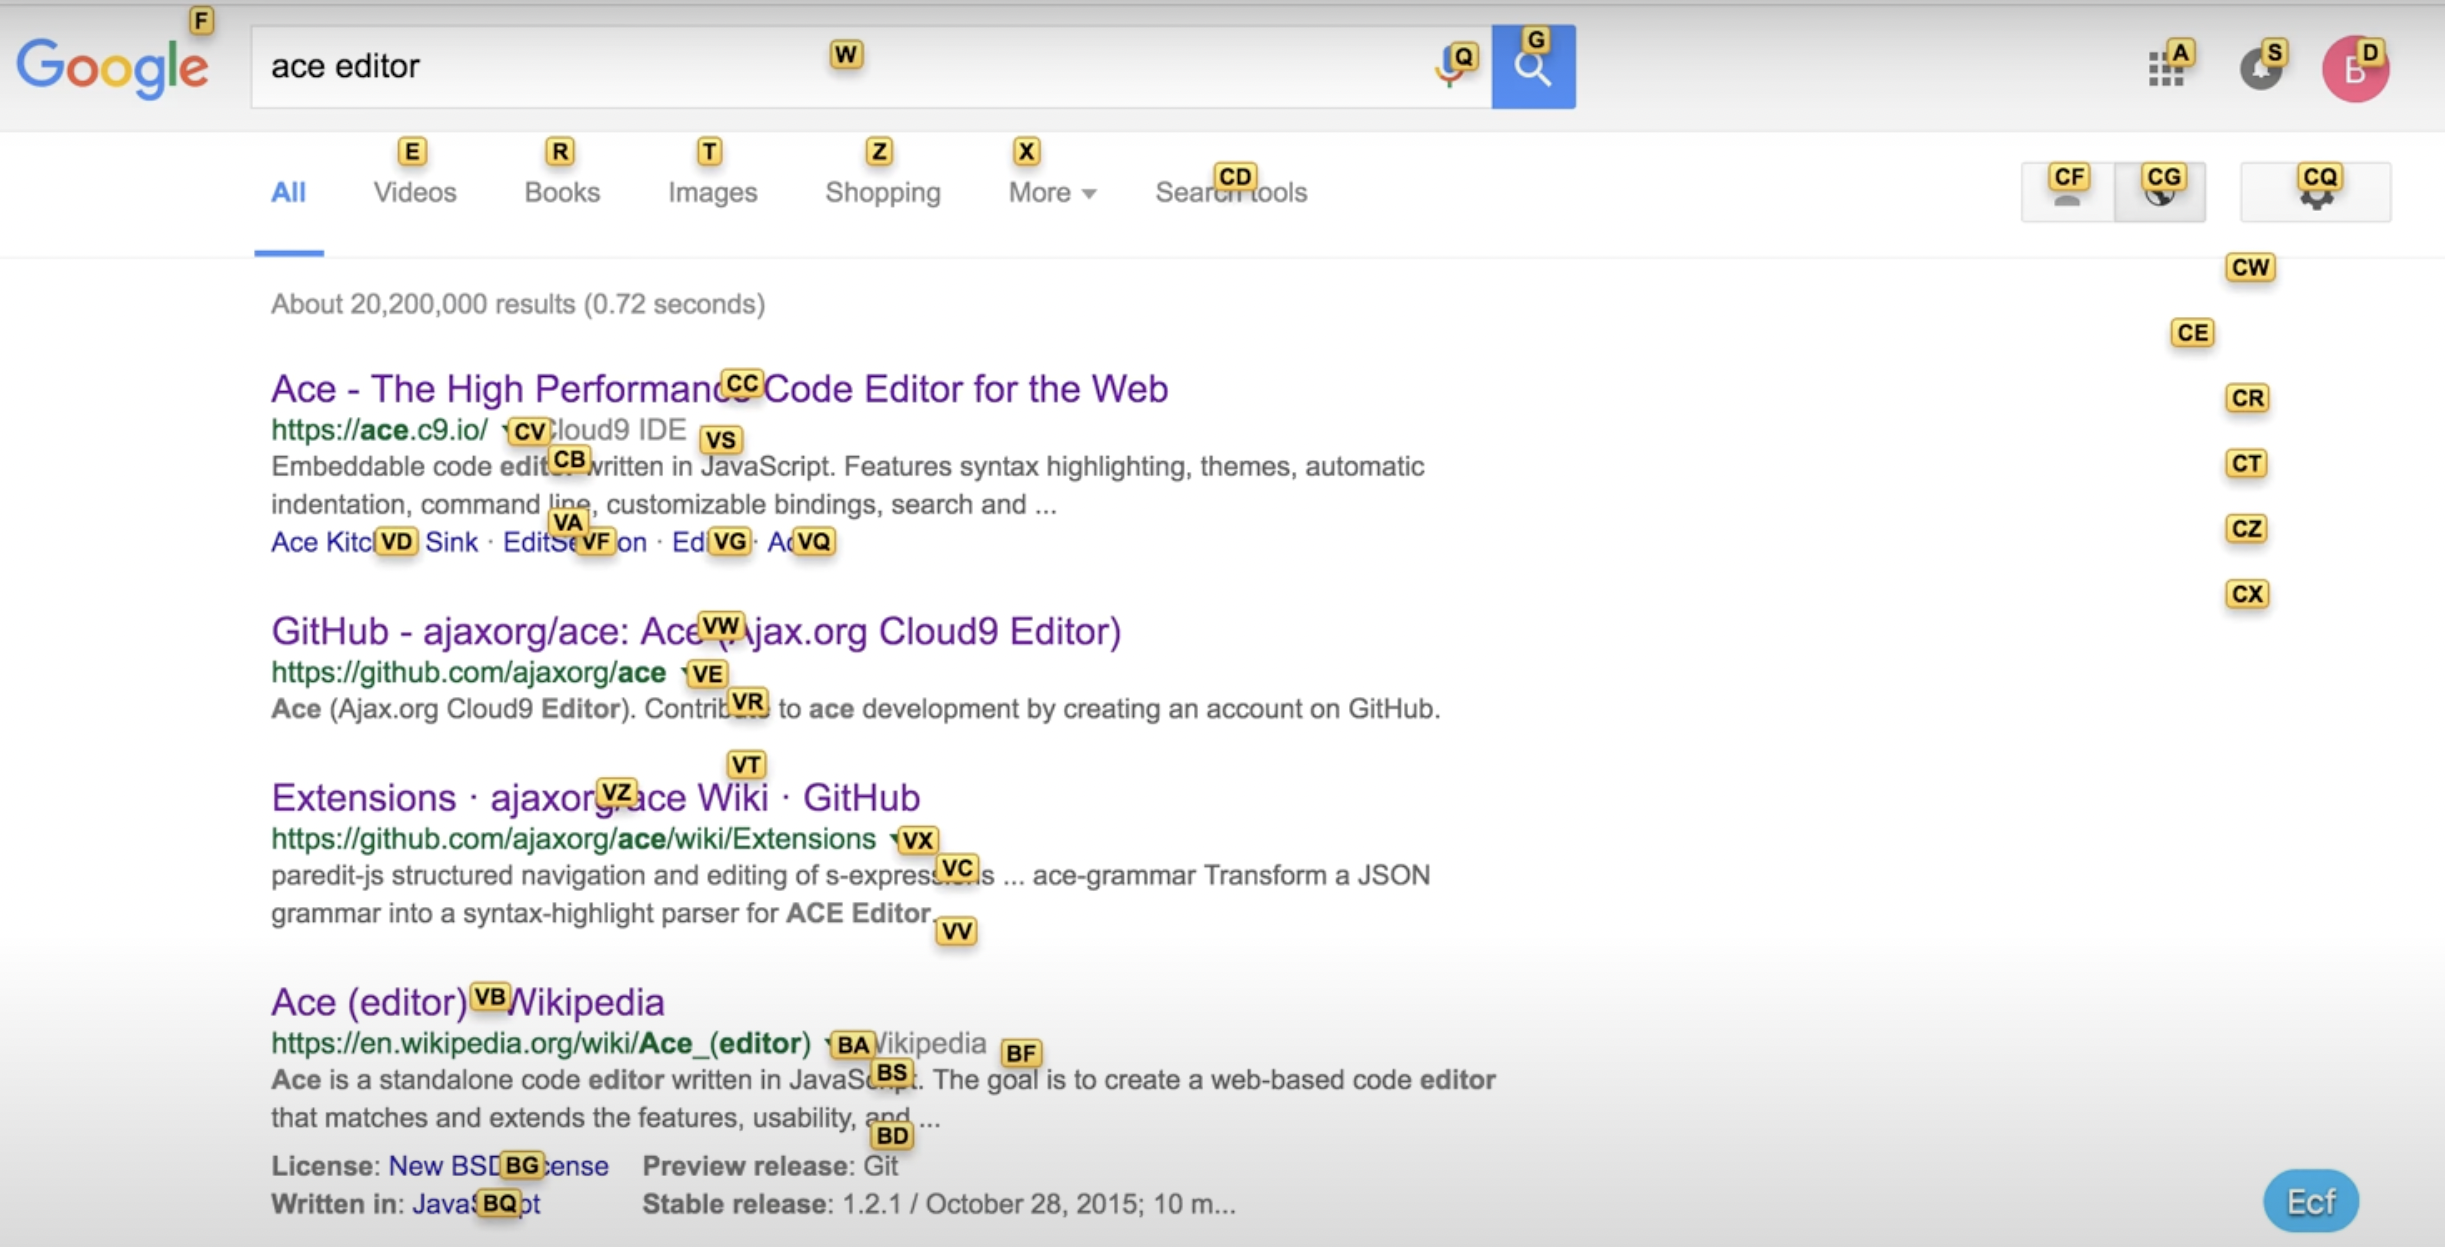Screen dimensions: 2445x1247
Task: Click the Google logo
Action: [x=112, y=68]
